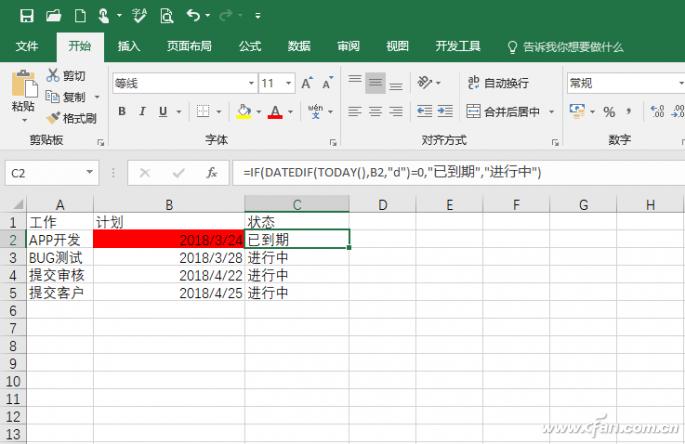Viewport: 685px width, 444px height.
Task: Click the Top Align icon
Action: coord(355,81)
